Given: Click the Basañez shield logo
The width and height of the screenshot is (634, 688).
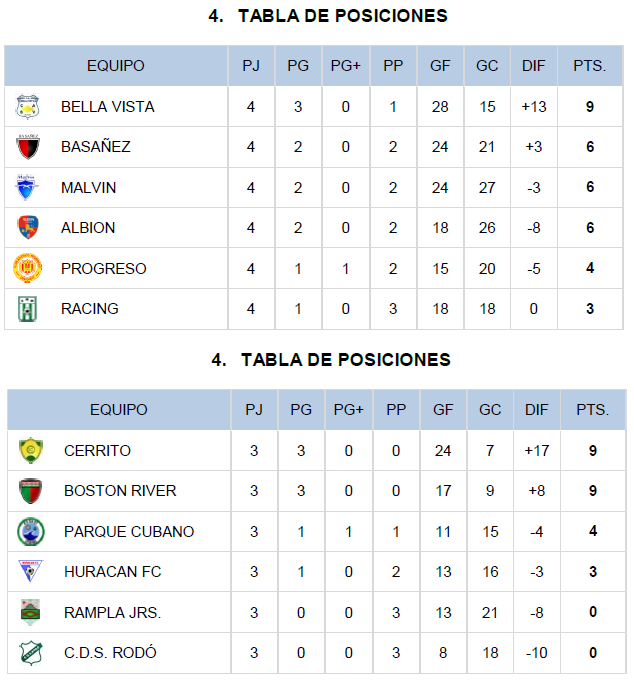Looking at the screenshot, I should click(28, 147).
